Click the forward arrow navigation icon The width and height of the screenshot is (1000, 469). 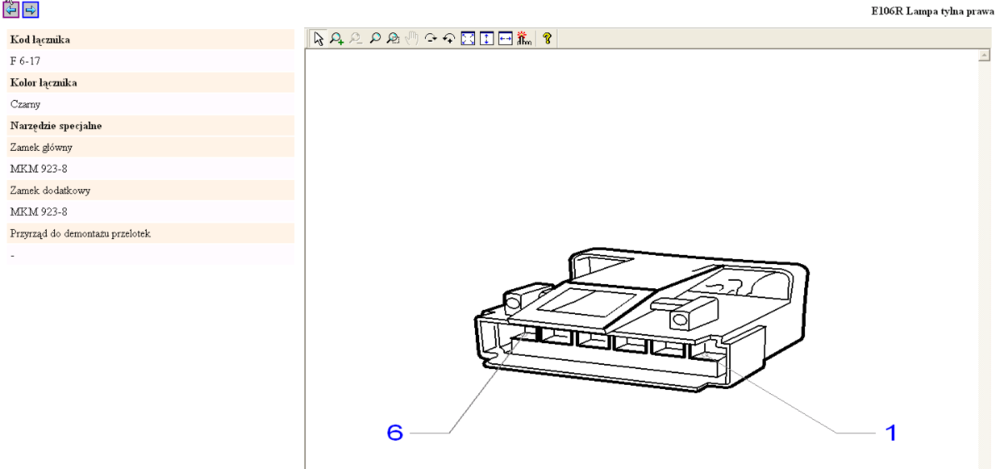point(30,9)
